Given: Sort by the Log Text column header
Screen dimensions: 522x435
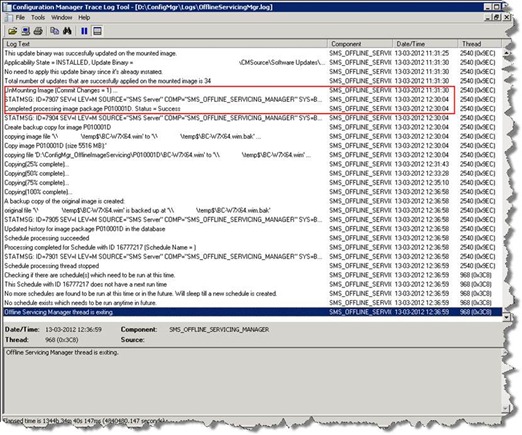Looking at the screenshot, I should point(165,44).
